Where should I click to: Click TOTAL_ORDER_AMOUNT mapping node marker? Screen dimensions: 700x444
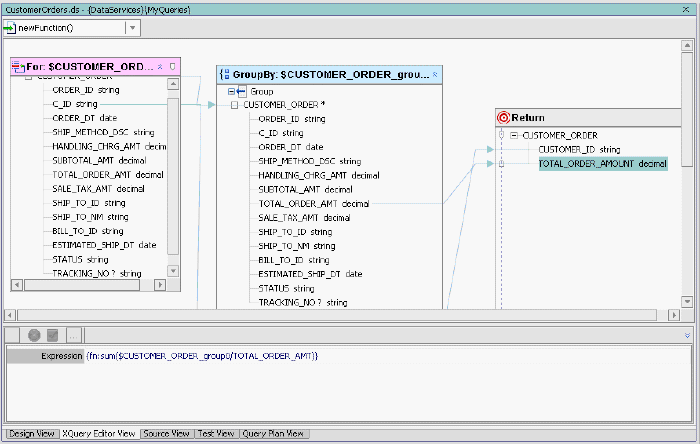click(x=501, y=164)
